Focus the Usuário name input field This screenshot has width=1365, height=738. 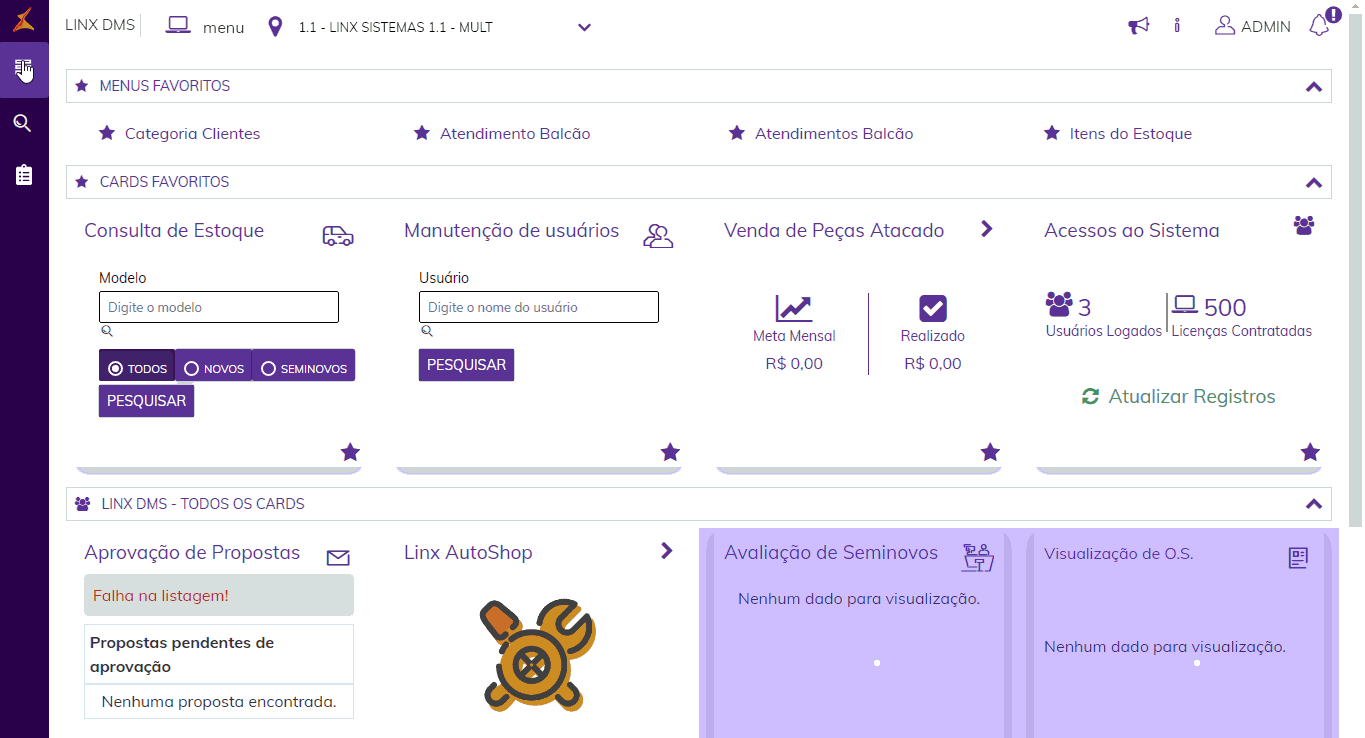pyautogui.click(x=539, y=307)
